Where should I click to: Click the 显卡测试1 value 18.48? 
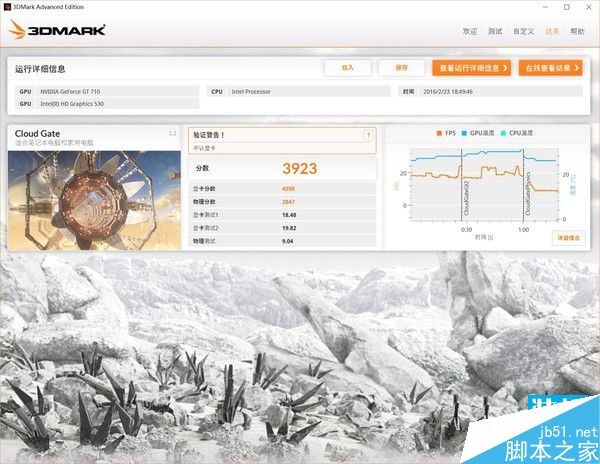(x=289, y=215)
